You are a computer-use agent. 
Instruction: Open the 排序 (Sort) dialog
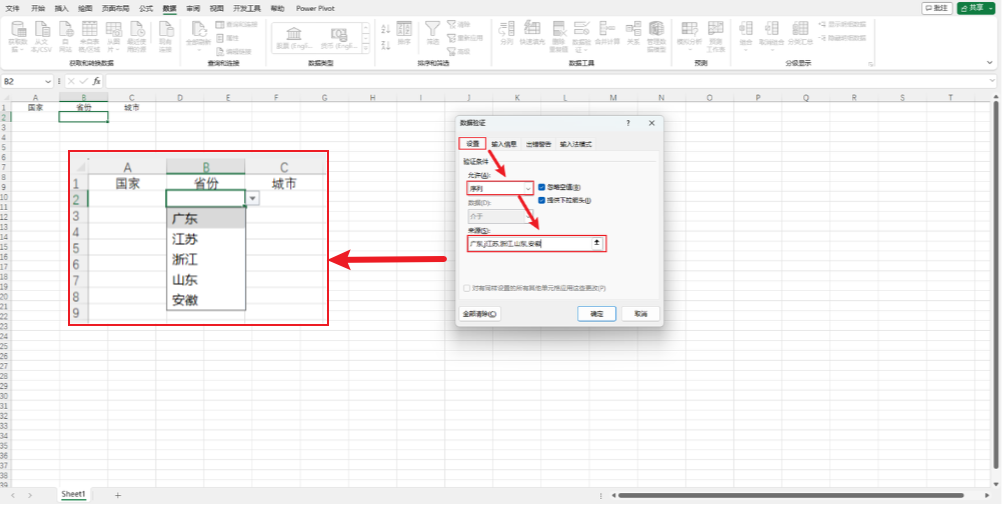(x=404, y=33)
